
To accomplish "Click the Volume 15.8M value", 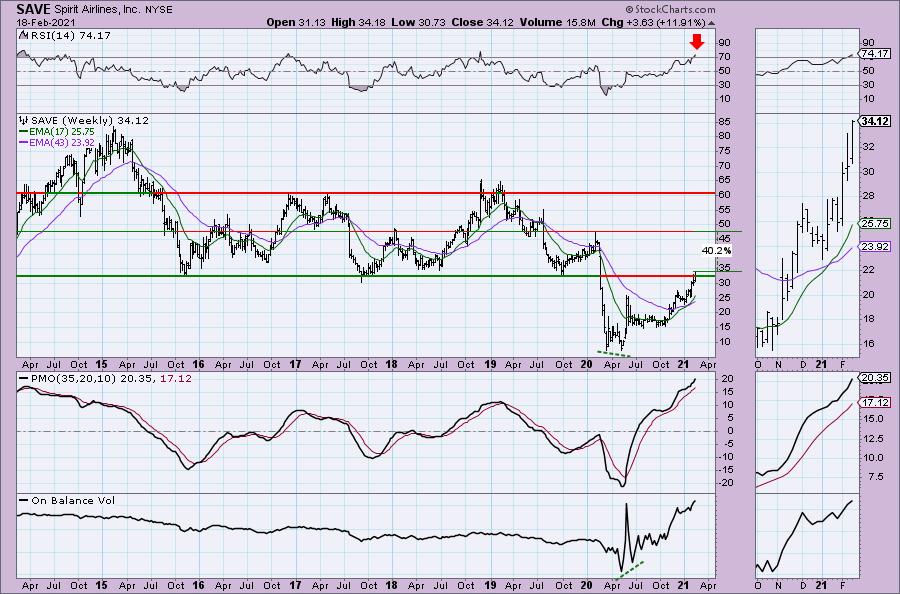I will tap(558, 22).
